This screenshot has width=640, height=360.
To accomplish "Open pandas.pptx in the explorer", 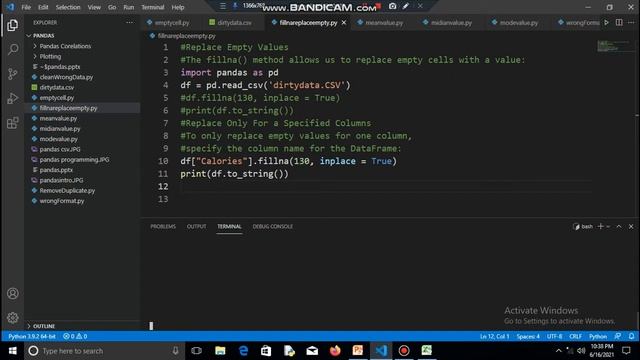I will coord(56,170).
